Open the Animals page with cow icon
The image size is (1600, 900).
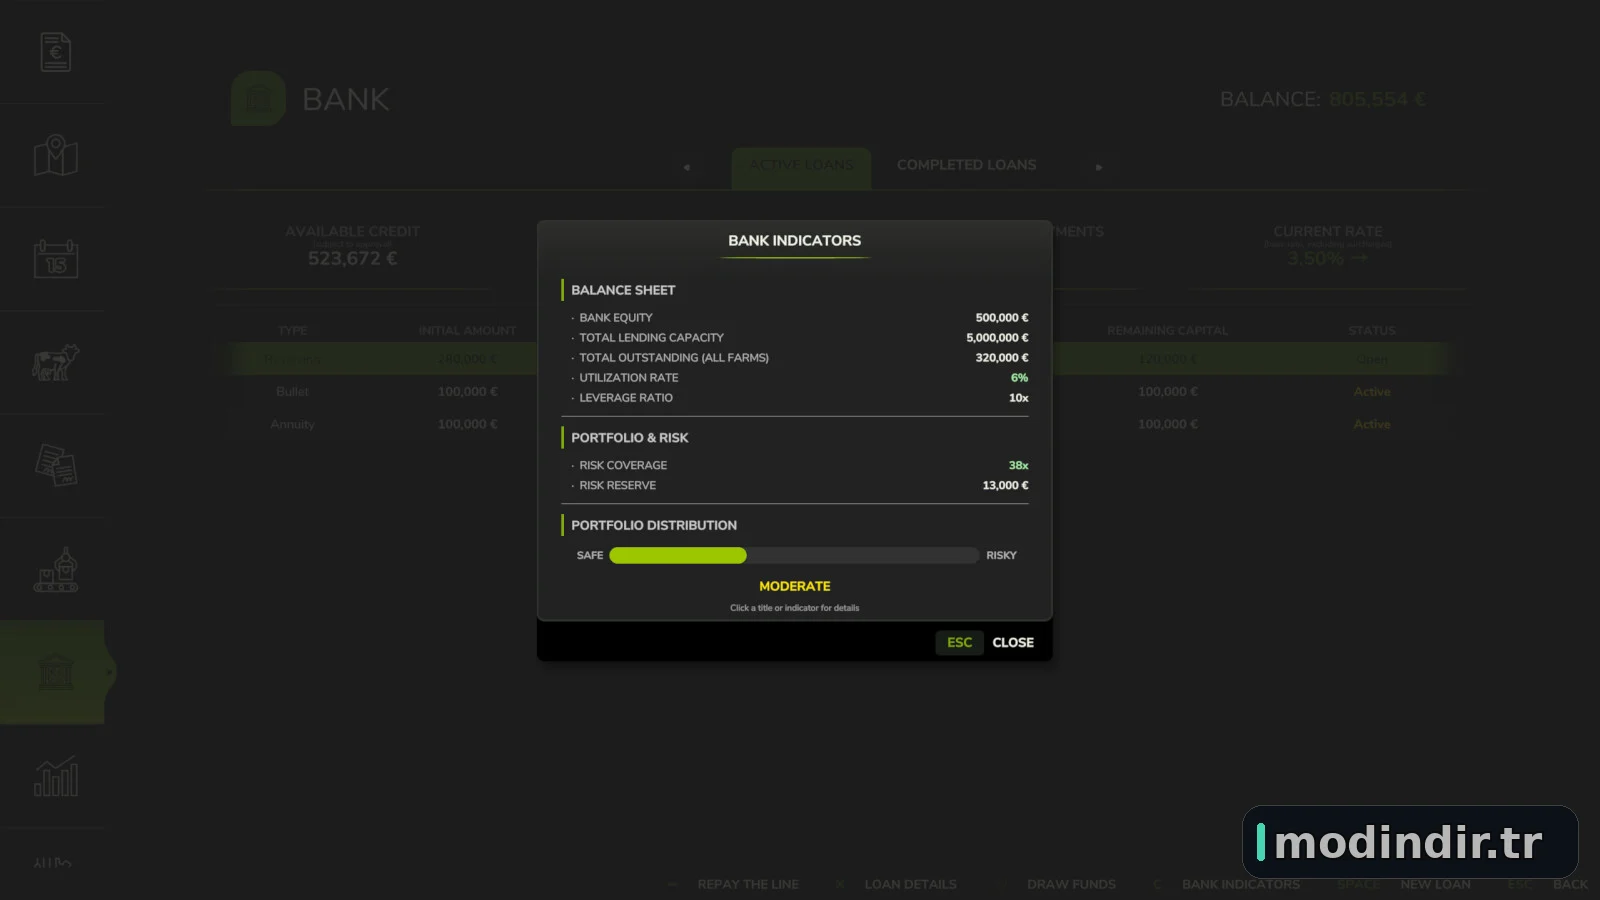tap(56, 362)
